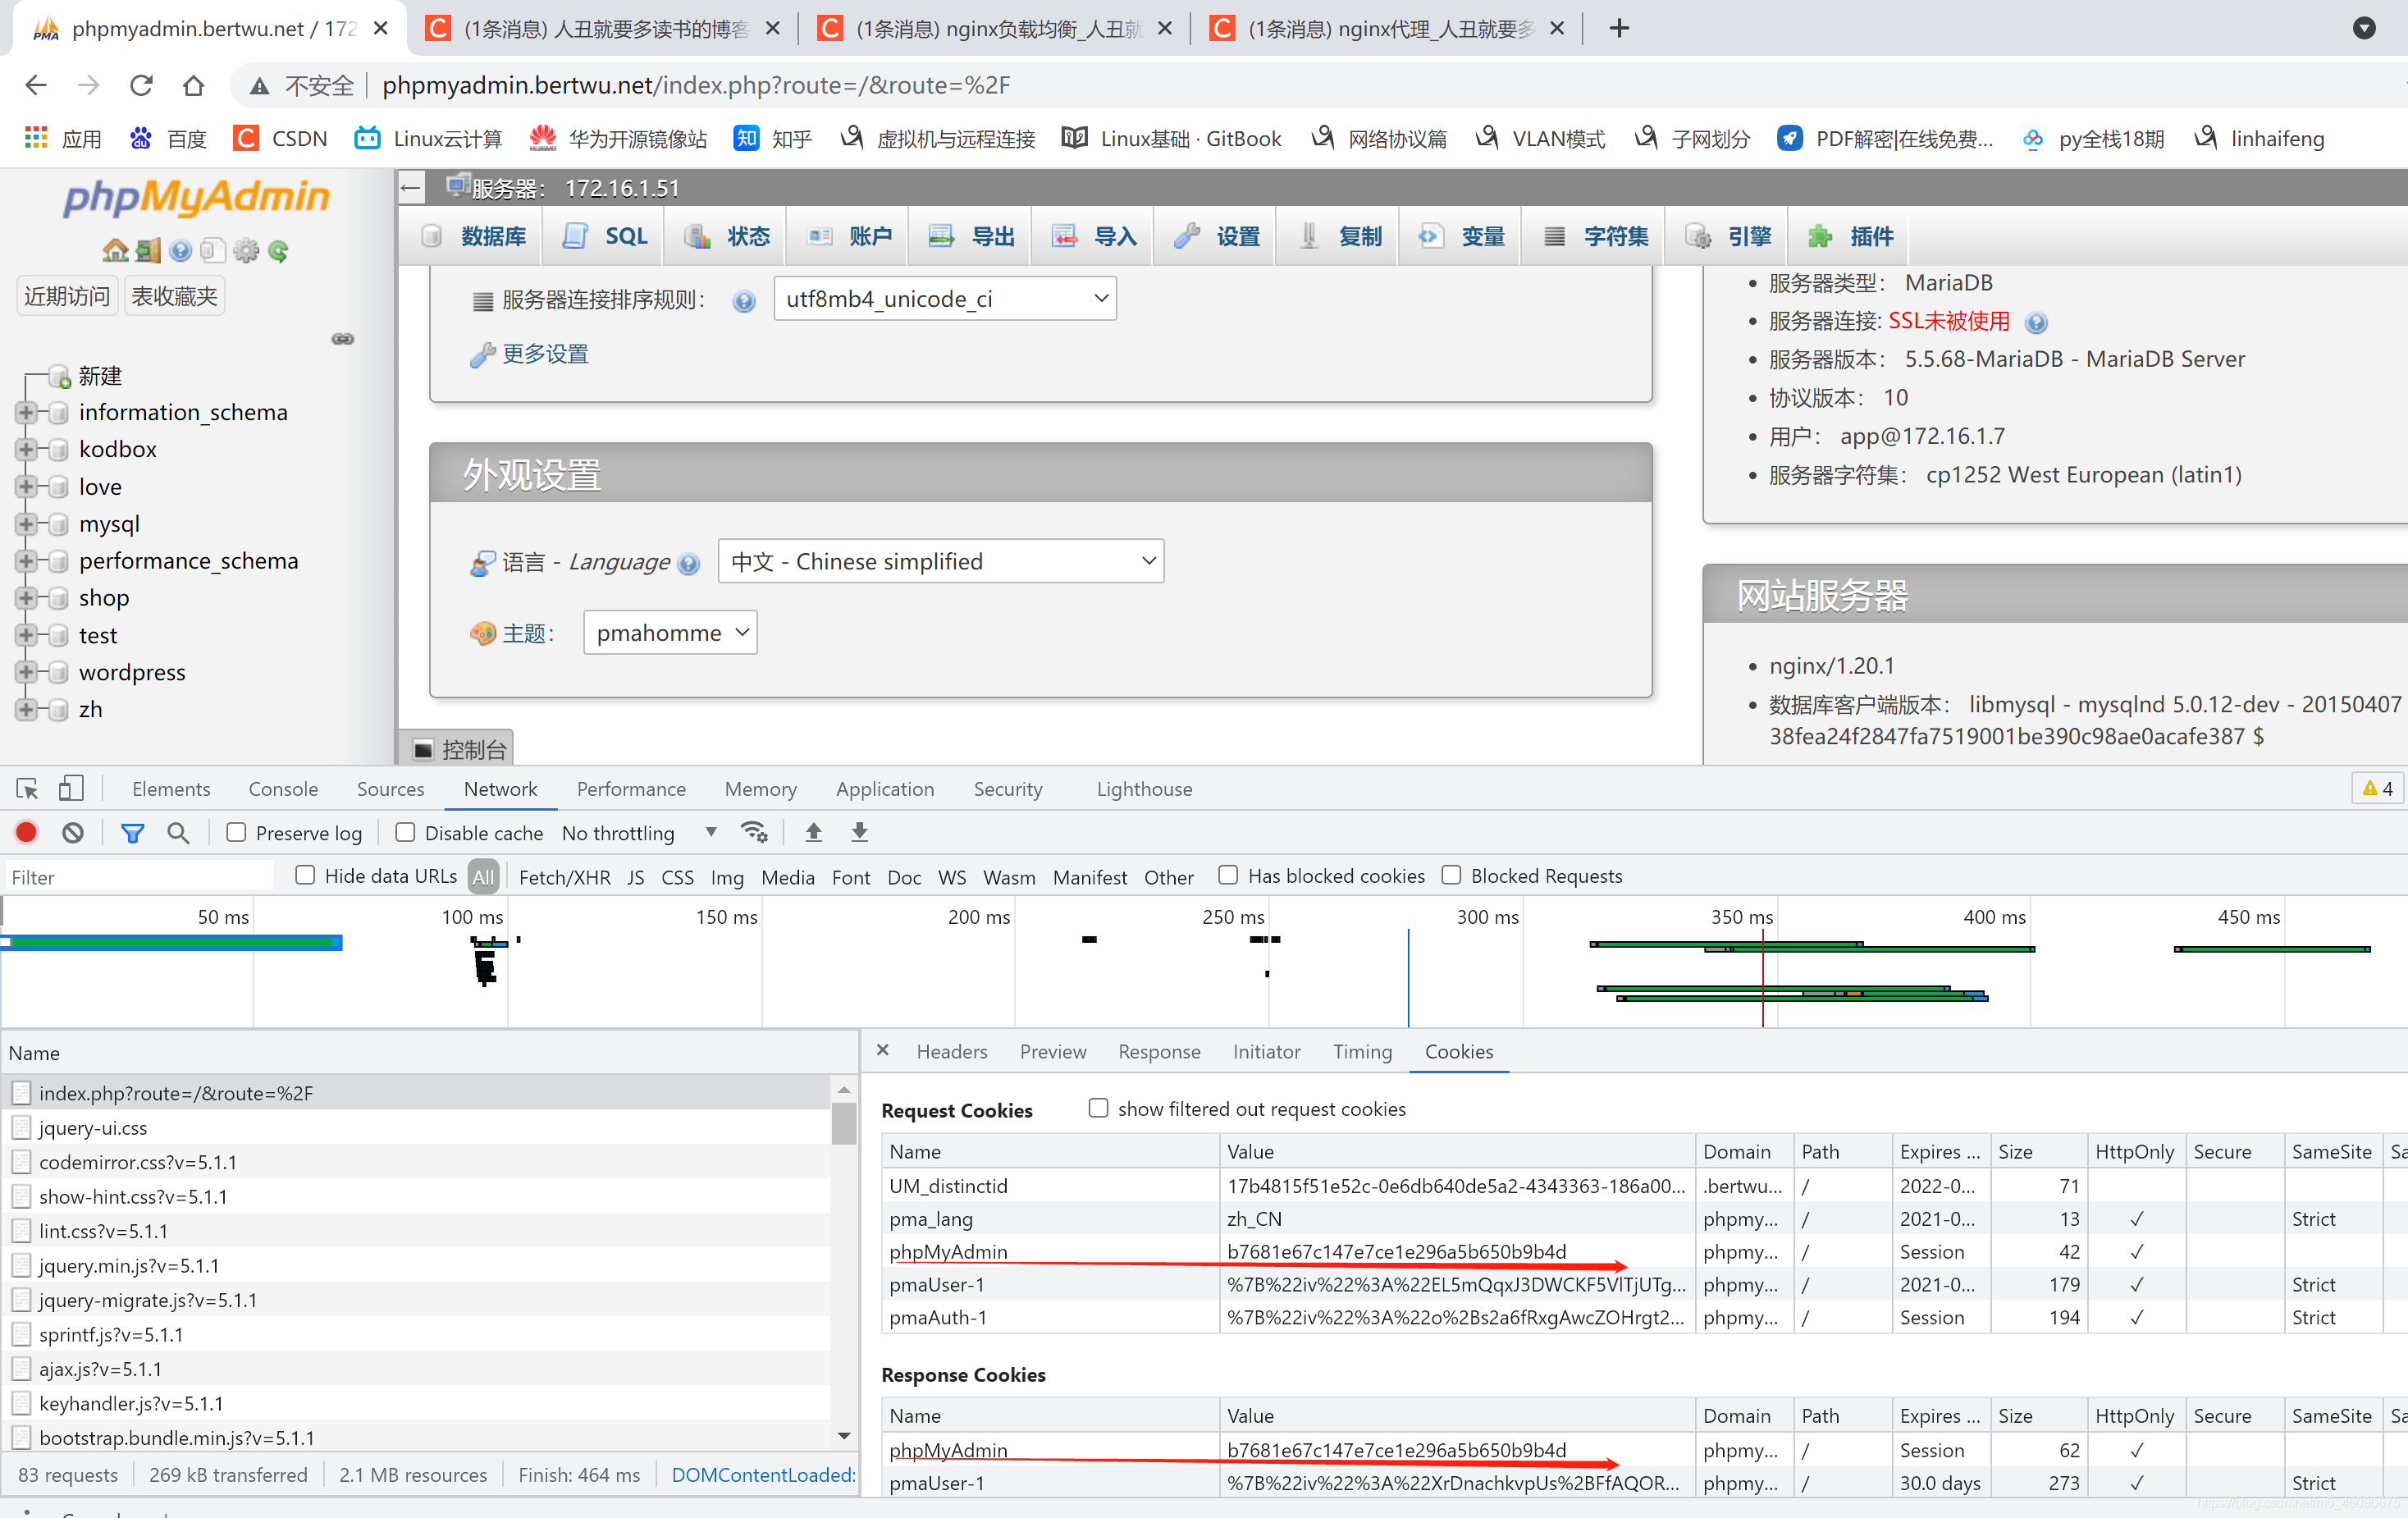Open help icon beside Language label
The image size is (2408, 1518).
coord(688,563)
